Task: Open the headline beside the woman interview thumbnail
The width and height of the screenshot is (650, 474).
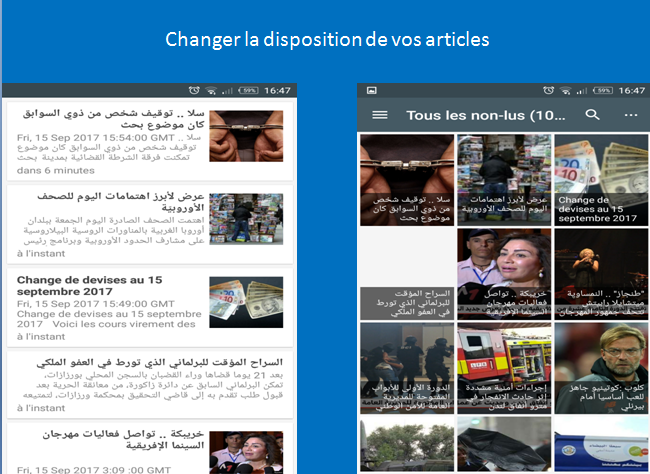Action: click(x=123, y=440)
